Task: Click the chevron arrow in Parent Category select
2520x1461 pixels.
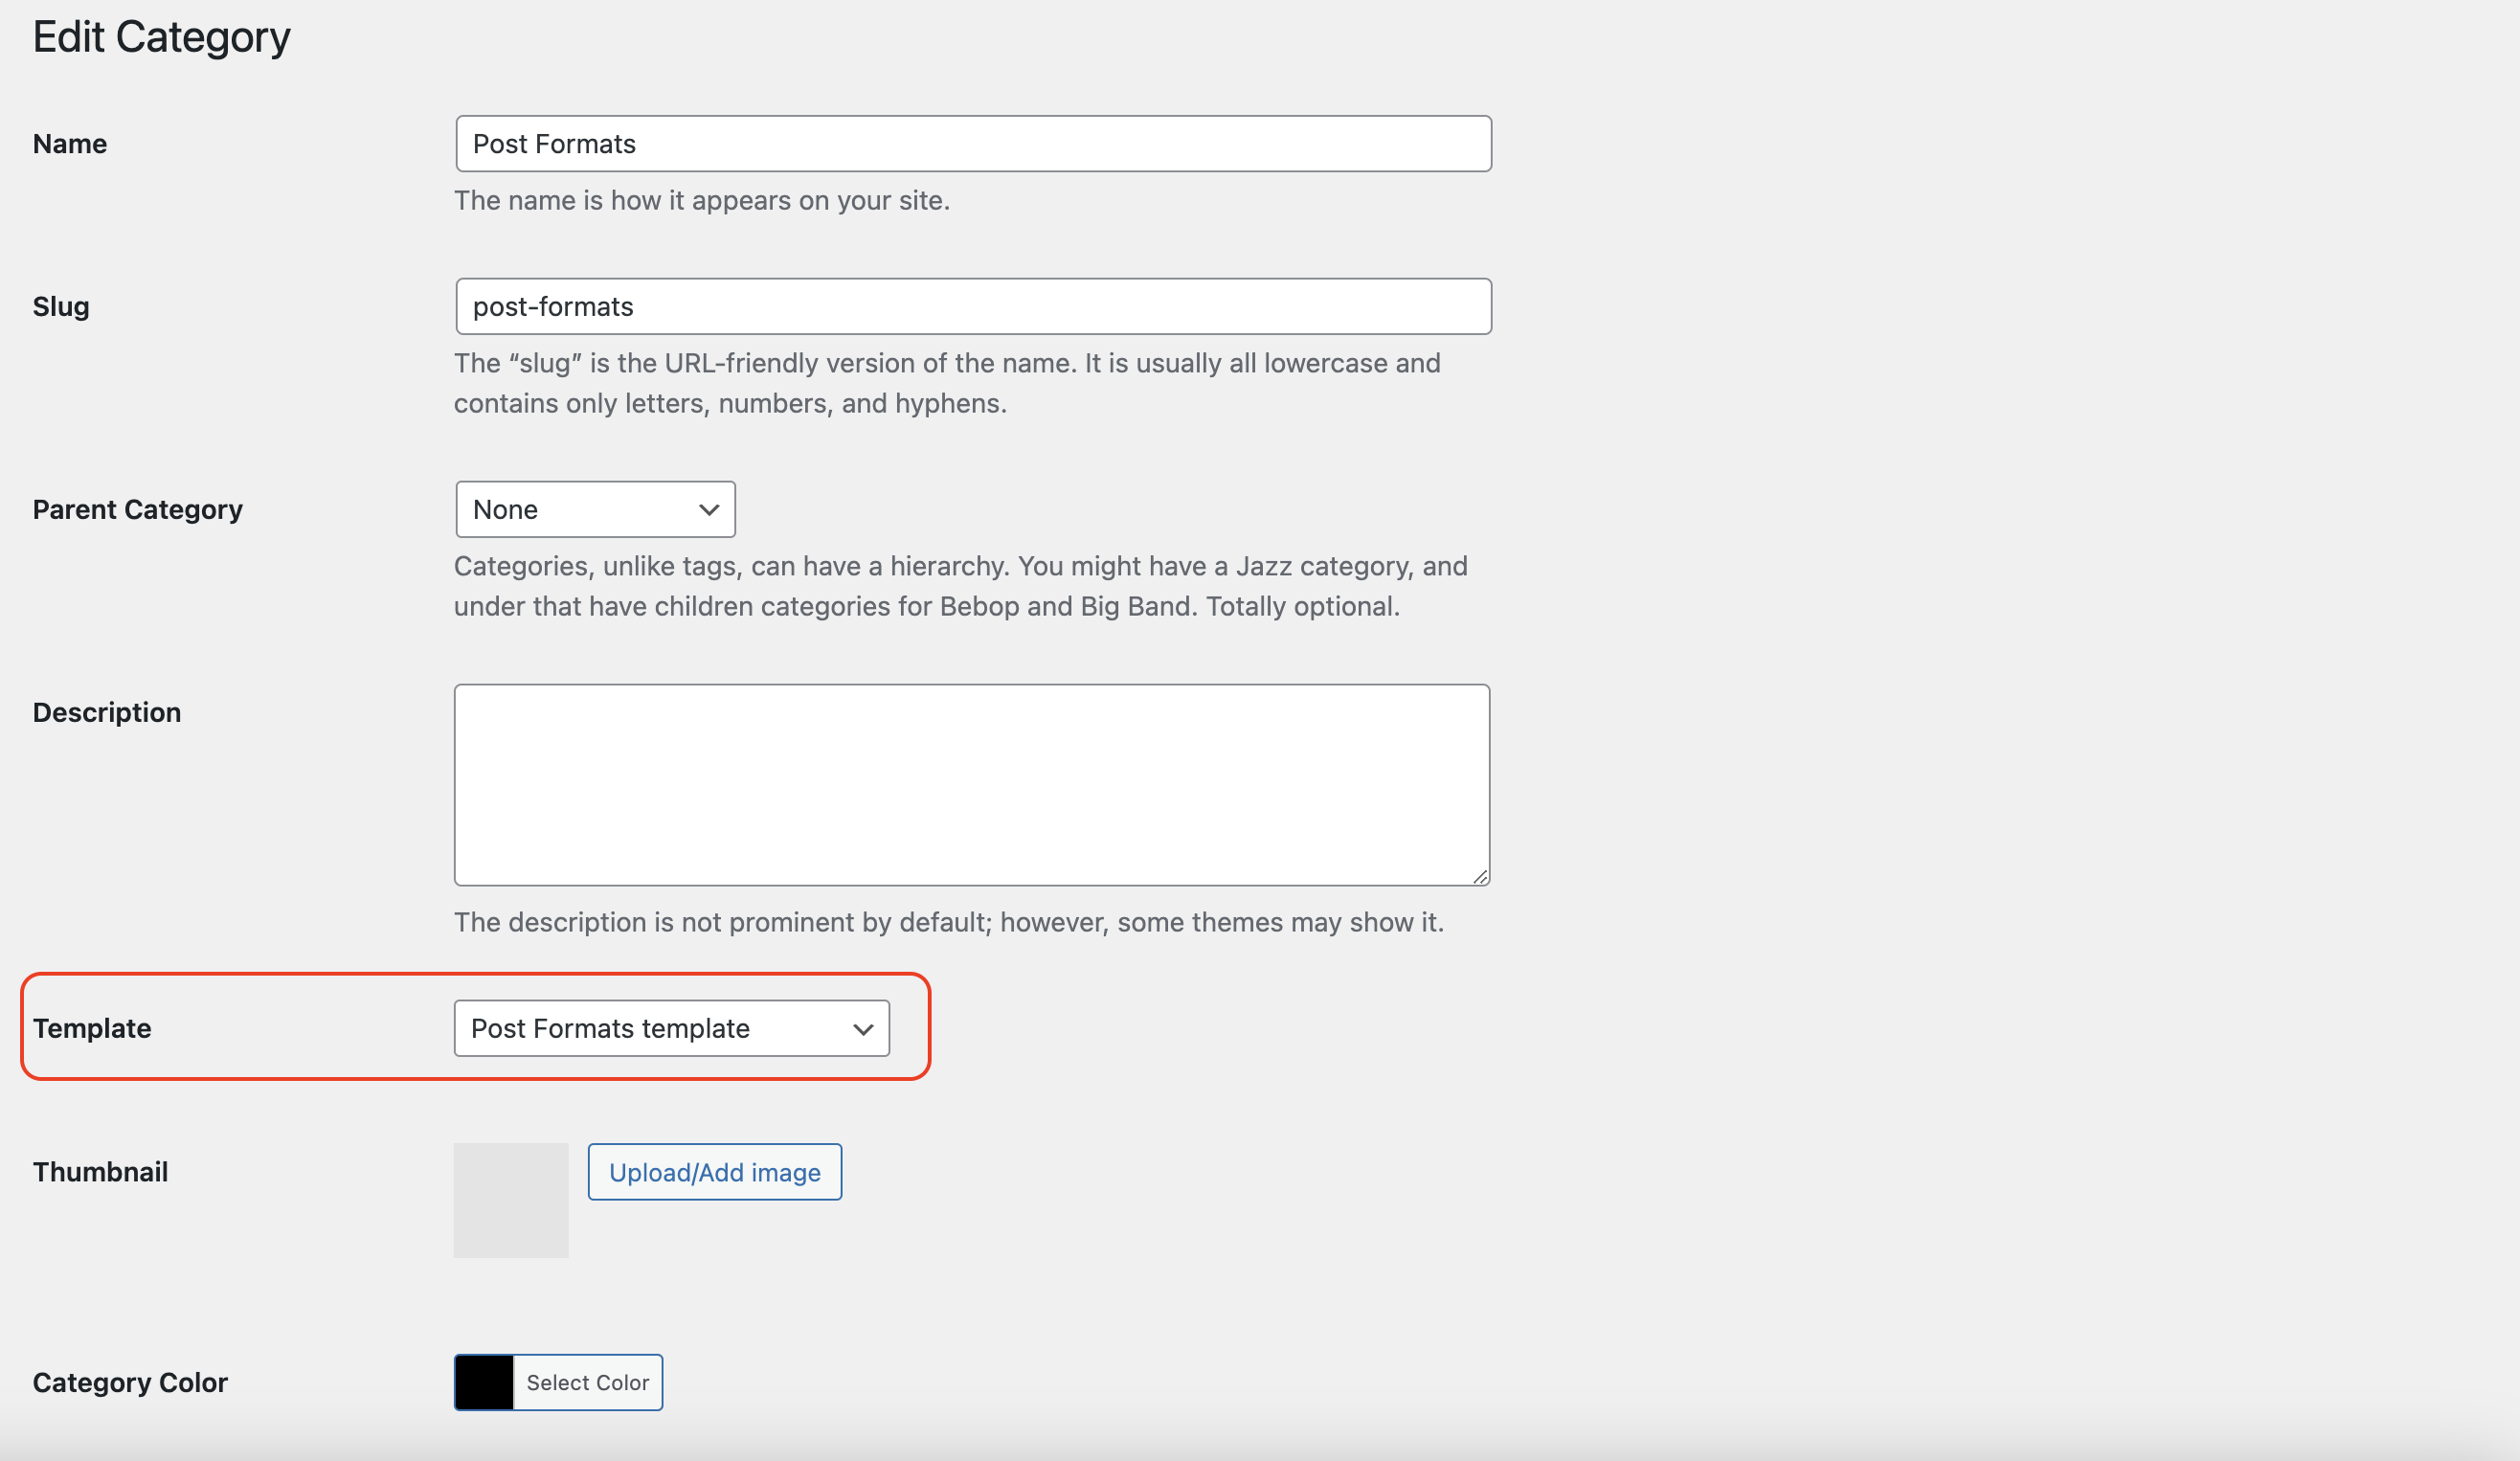Action: (709, 510)
